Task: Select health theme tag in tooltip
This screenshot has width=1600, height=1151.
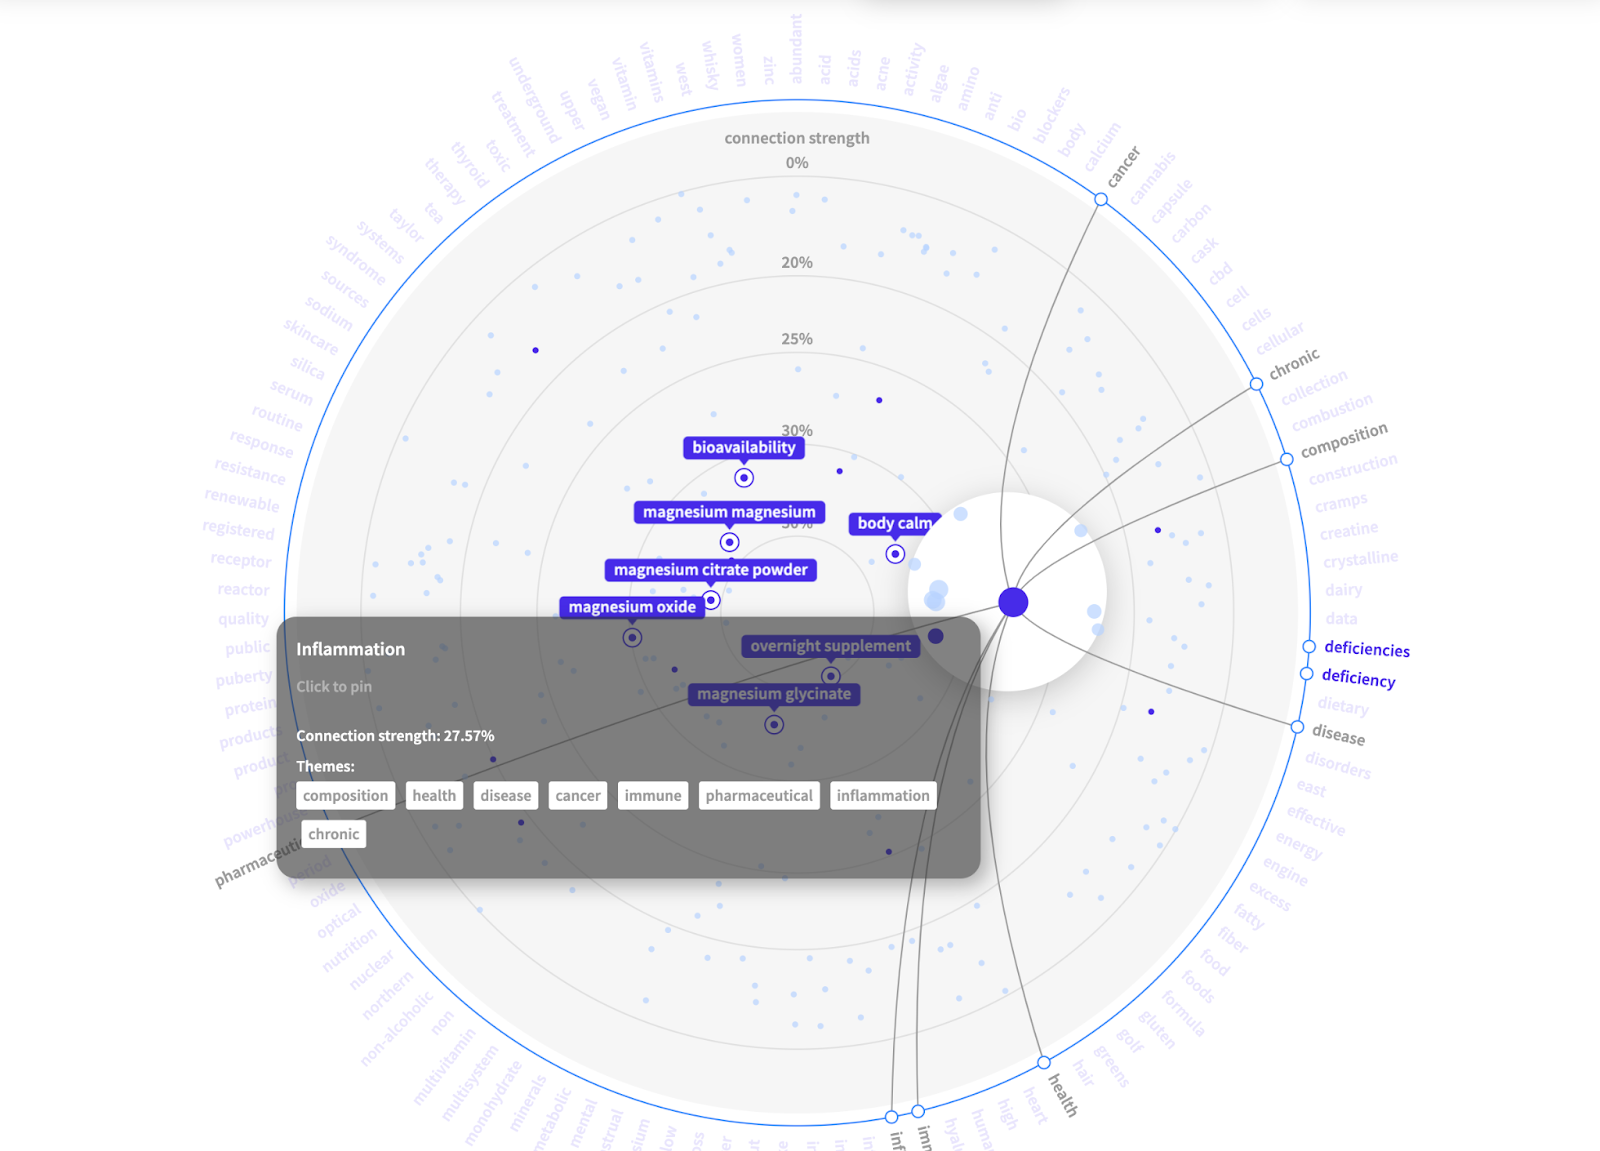Action: (x=434, y=795)
